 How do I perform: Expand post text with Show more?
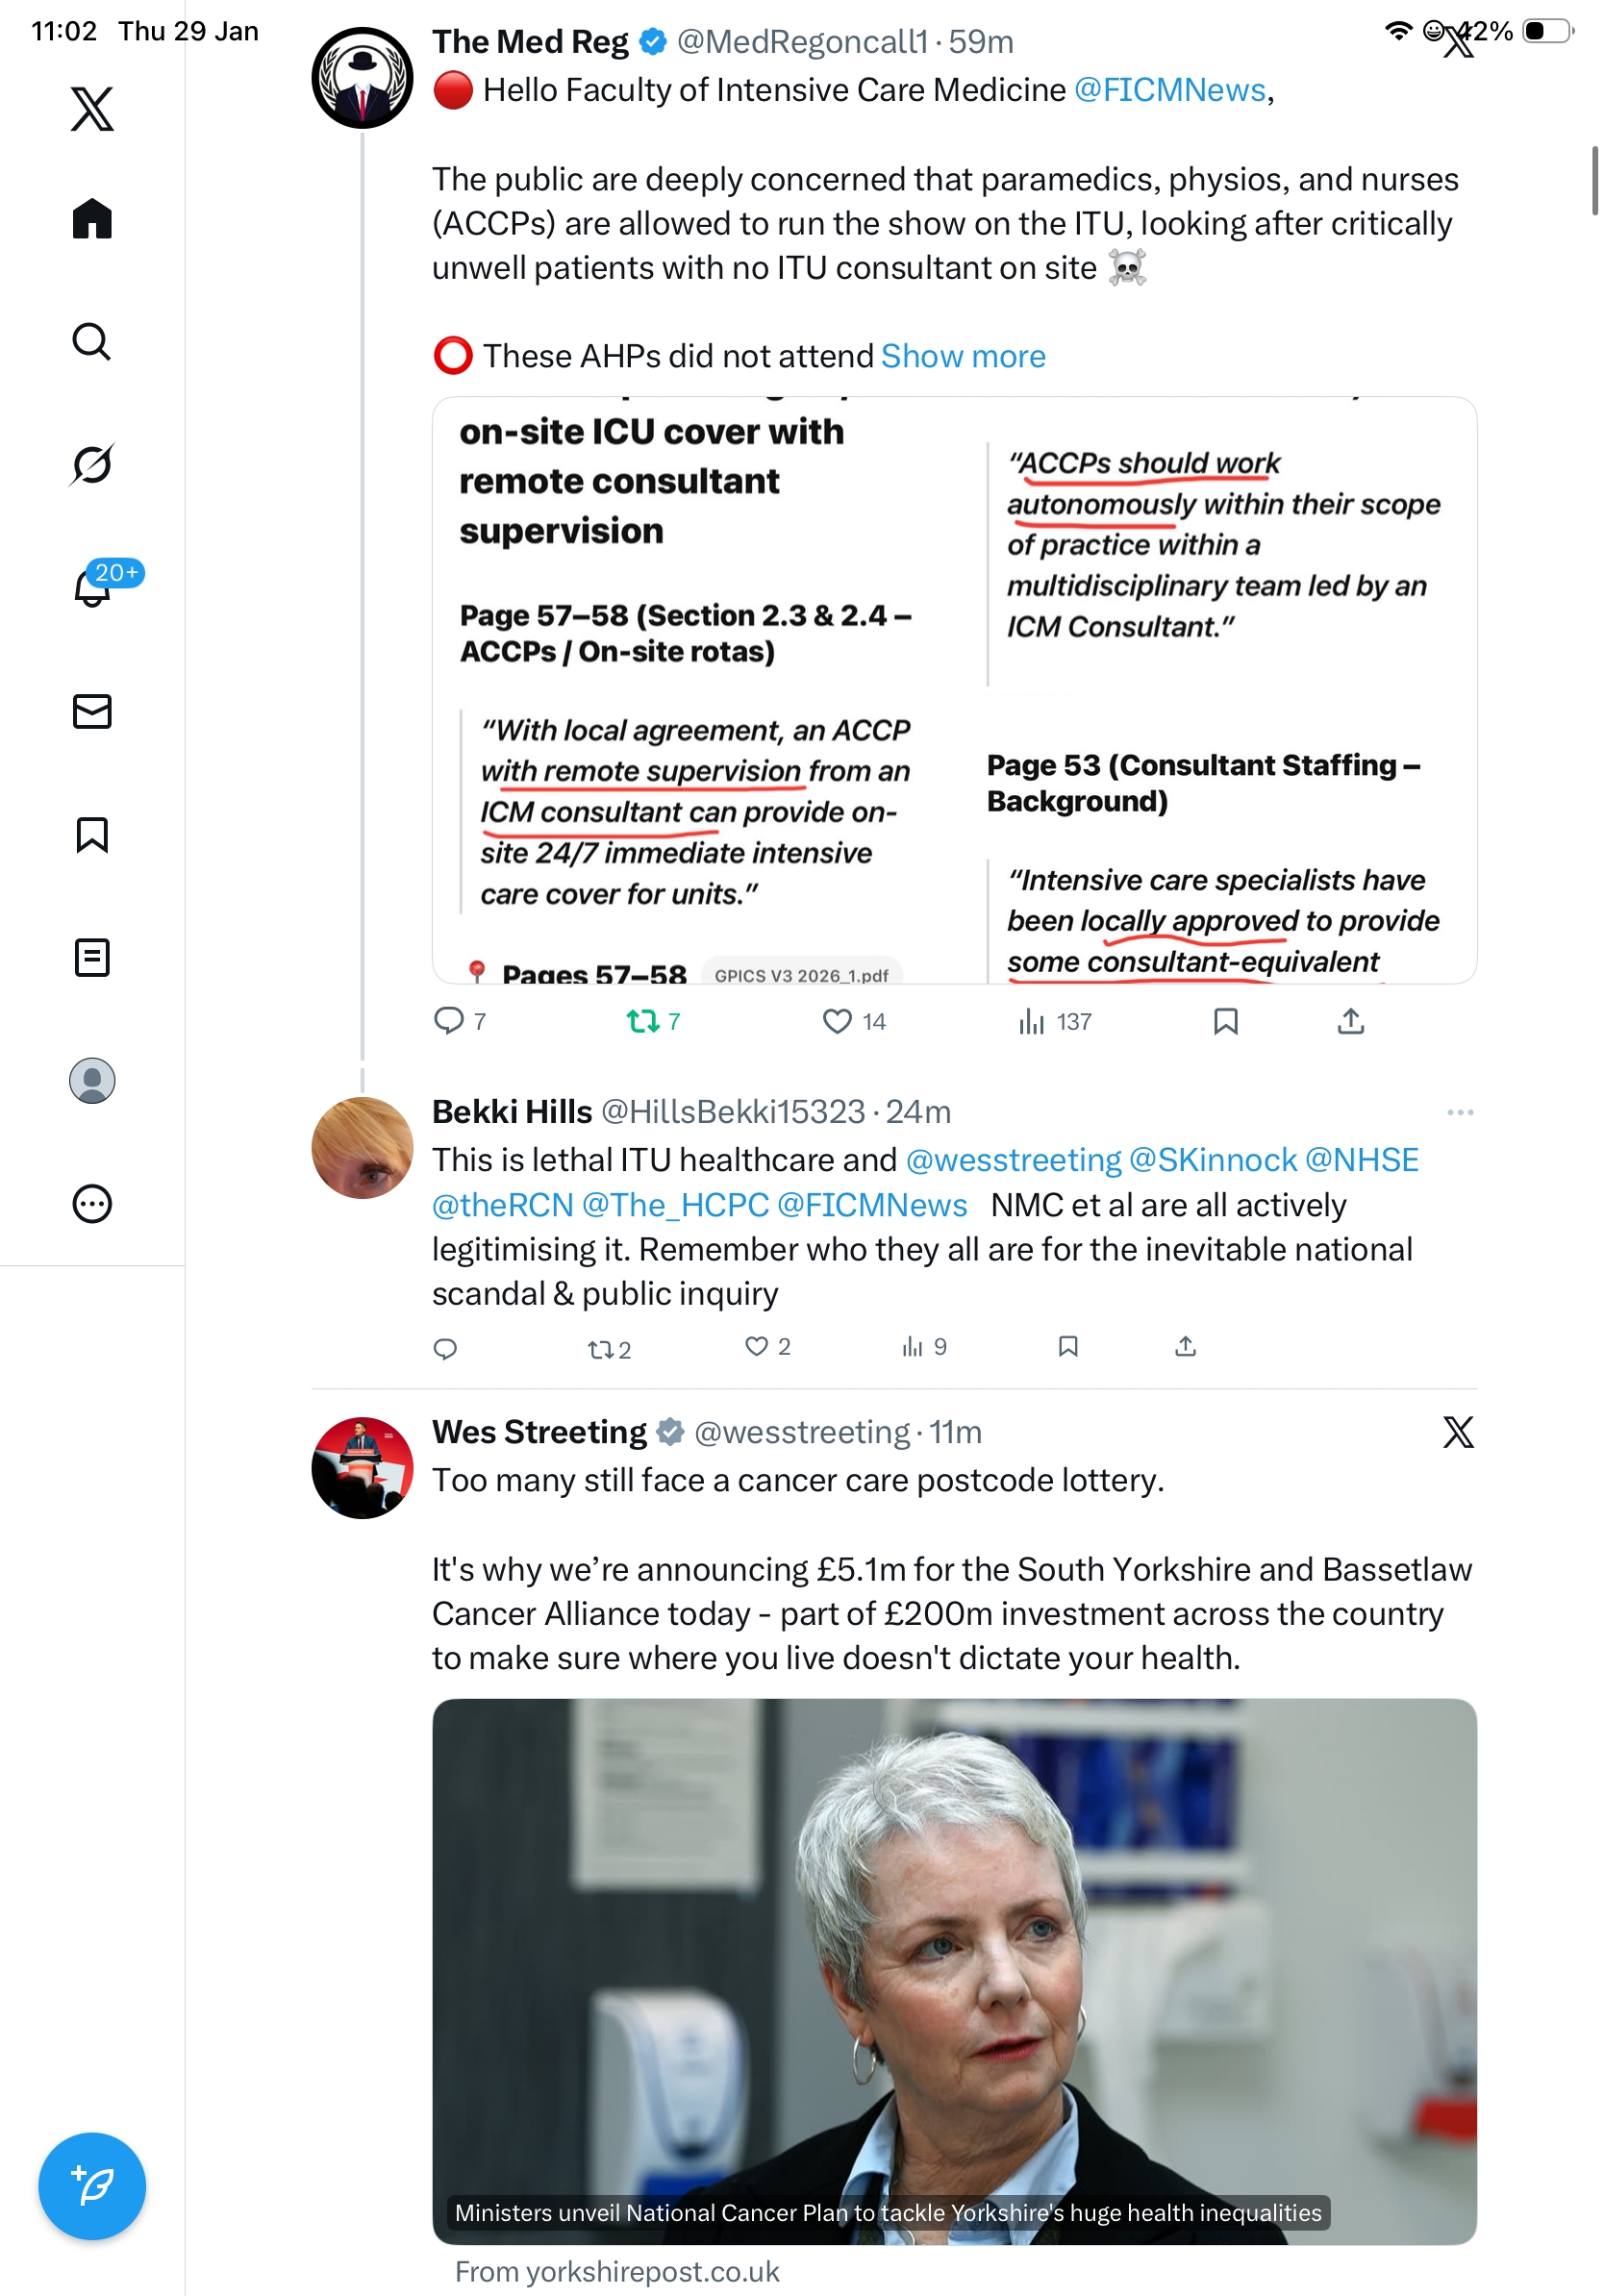(962, 356)
